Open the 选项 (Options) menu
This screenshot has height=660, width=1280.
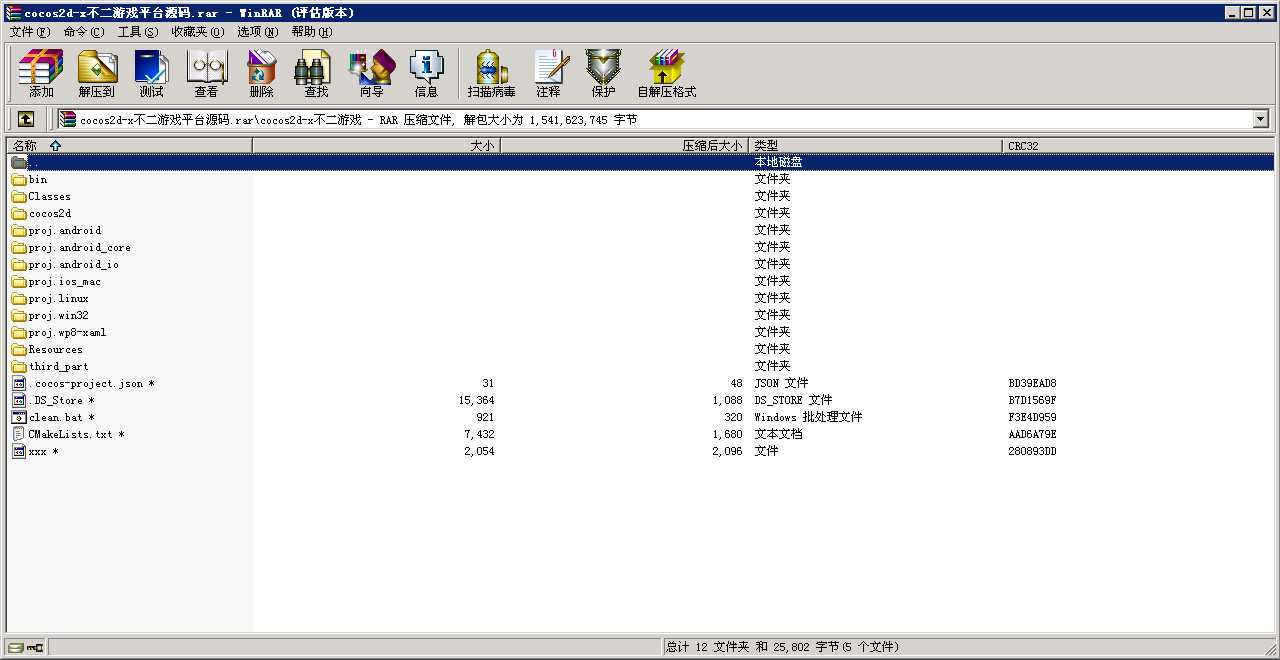258,32
